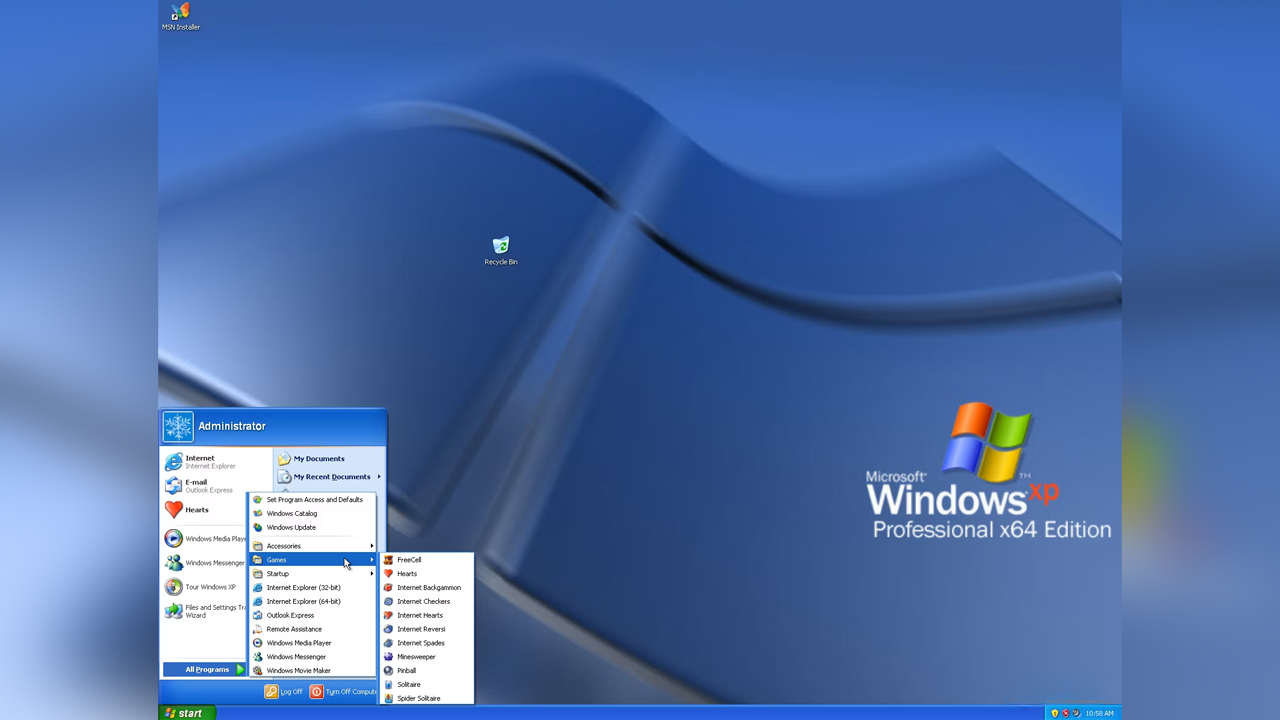Viewport: 1280px width, 720px height.
Task: Expand the Accessories submenu
Action: coord(283,546)
